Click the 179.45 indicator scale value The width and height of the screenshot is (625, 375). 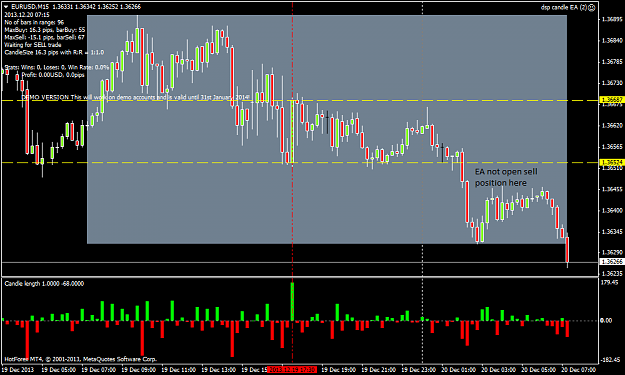click(x=609, y=283)
